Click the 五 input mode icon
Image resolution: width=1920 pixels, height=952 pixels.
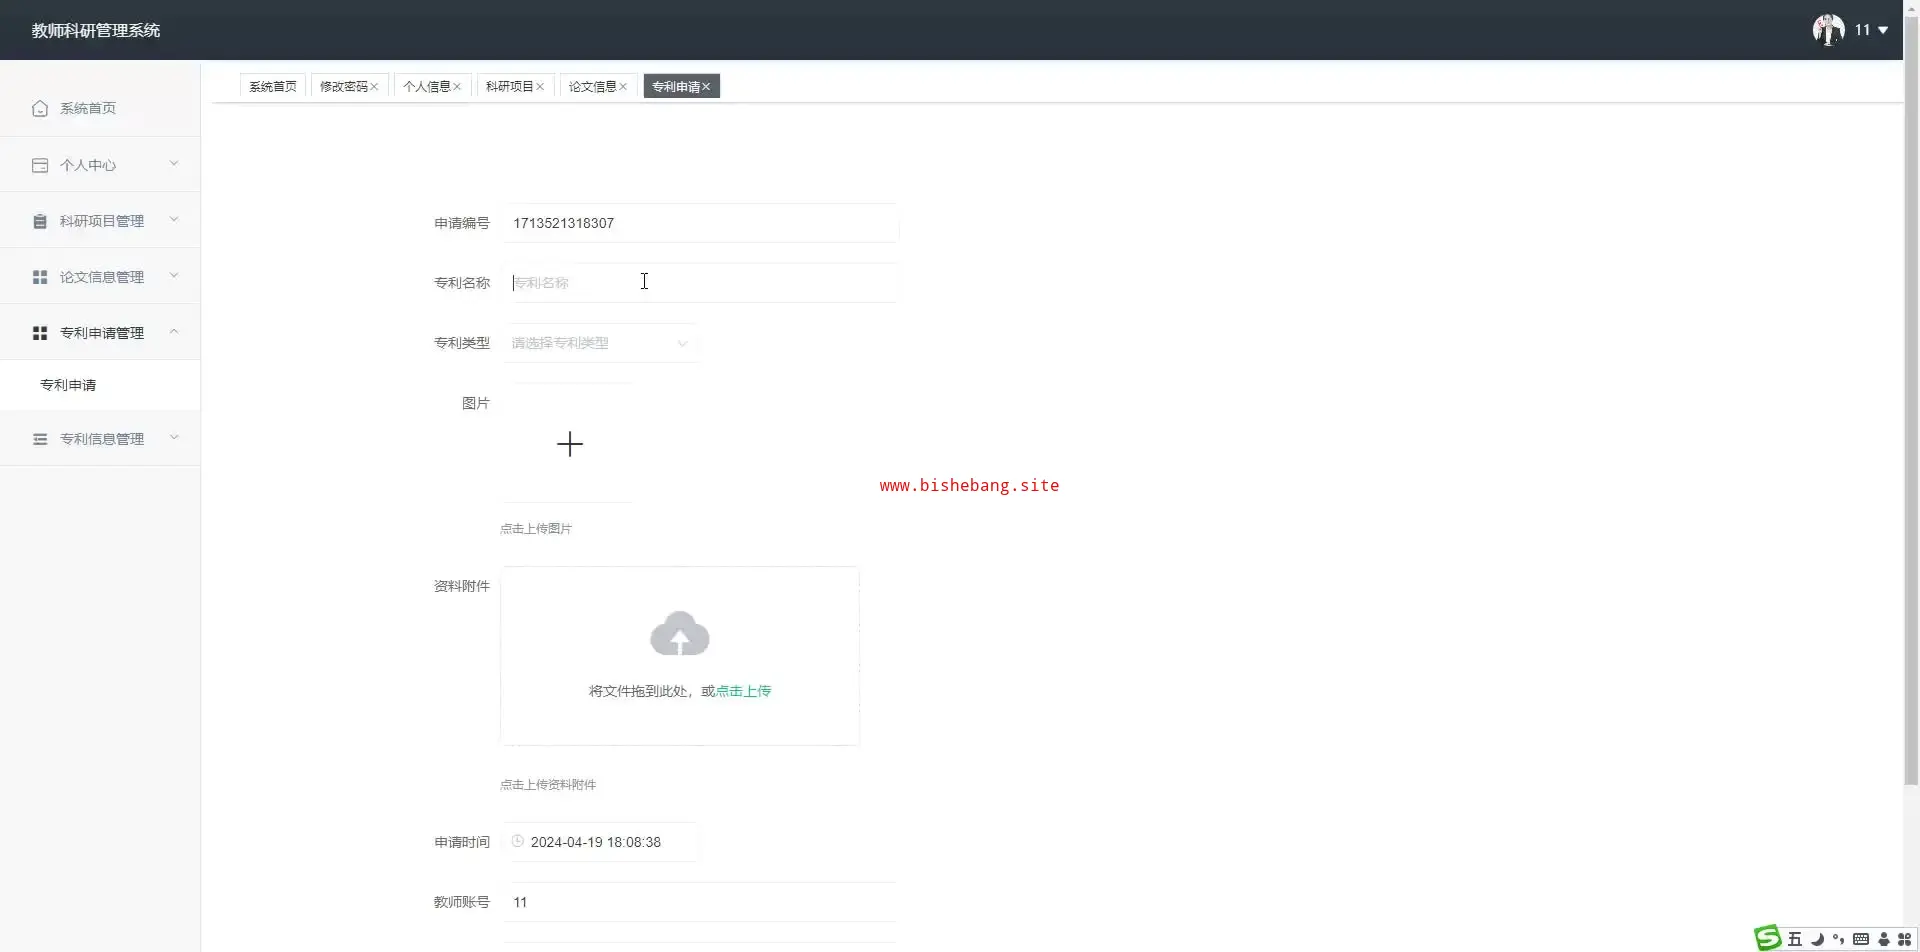point(1795,939)
